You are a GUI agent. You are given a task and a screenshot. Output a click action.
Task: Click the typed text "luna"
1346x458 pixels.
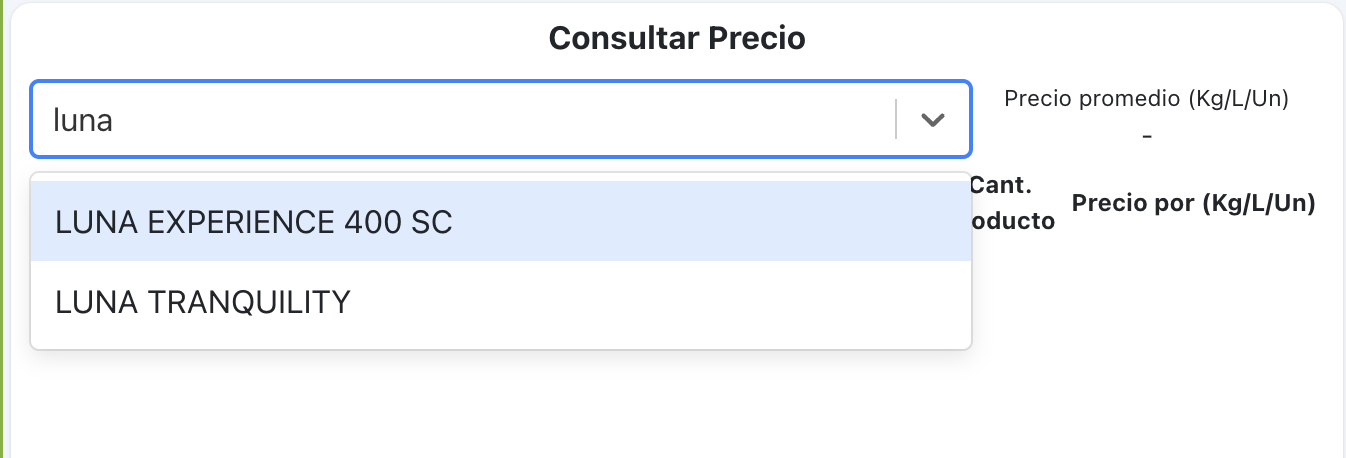pos(83,121)
